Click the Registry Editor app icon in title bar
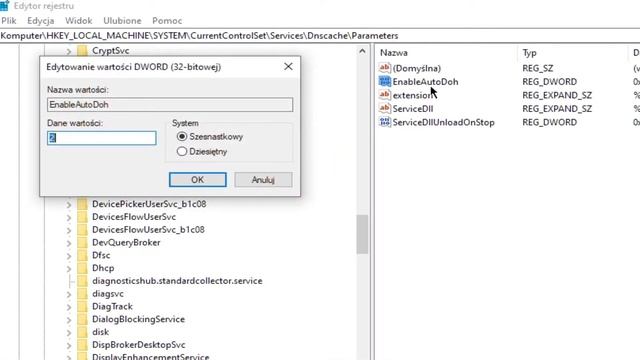This screenshot has width=640, height=360. coord(4,5)
